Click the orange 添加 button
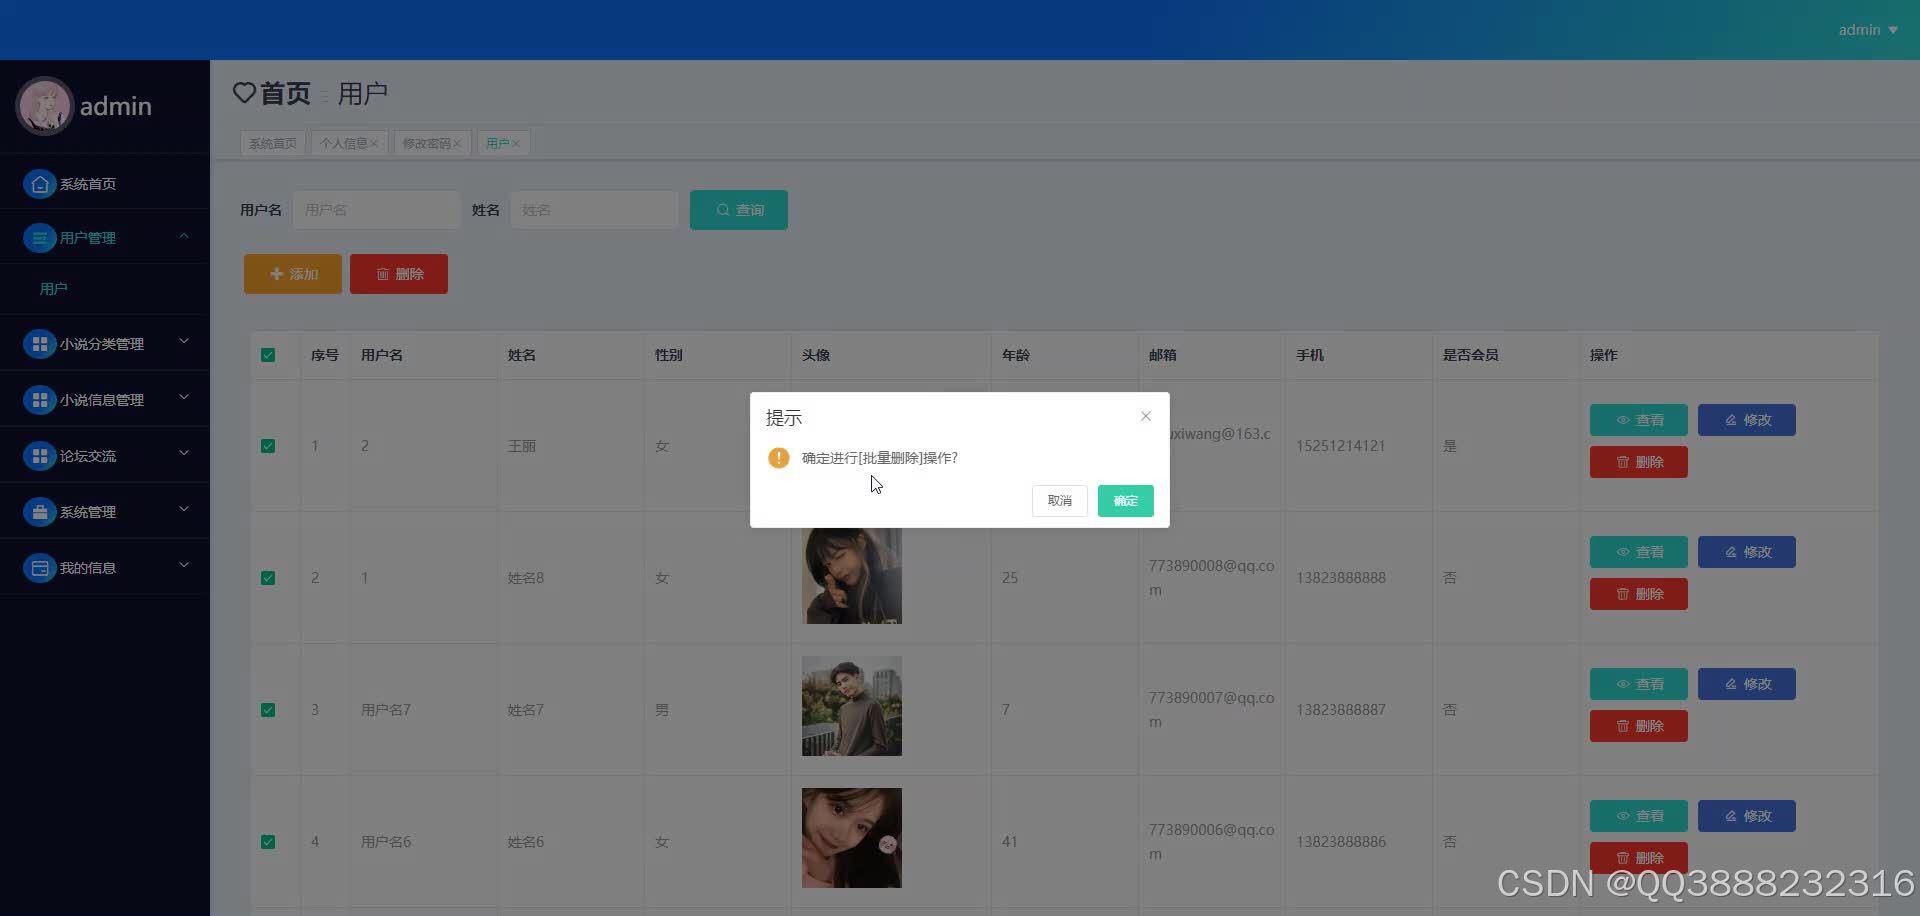 293,274
